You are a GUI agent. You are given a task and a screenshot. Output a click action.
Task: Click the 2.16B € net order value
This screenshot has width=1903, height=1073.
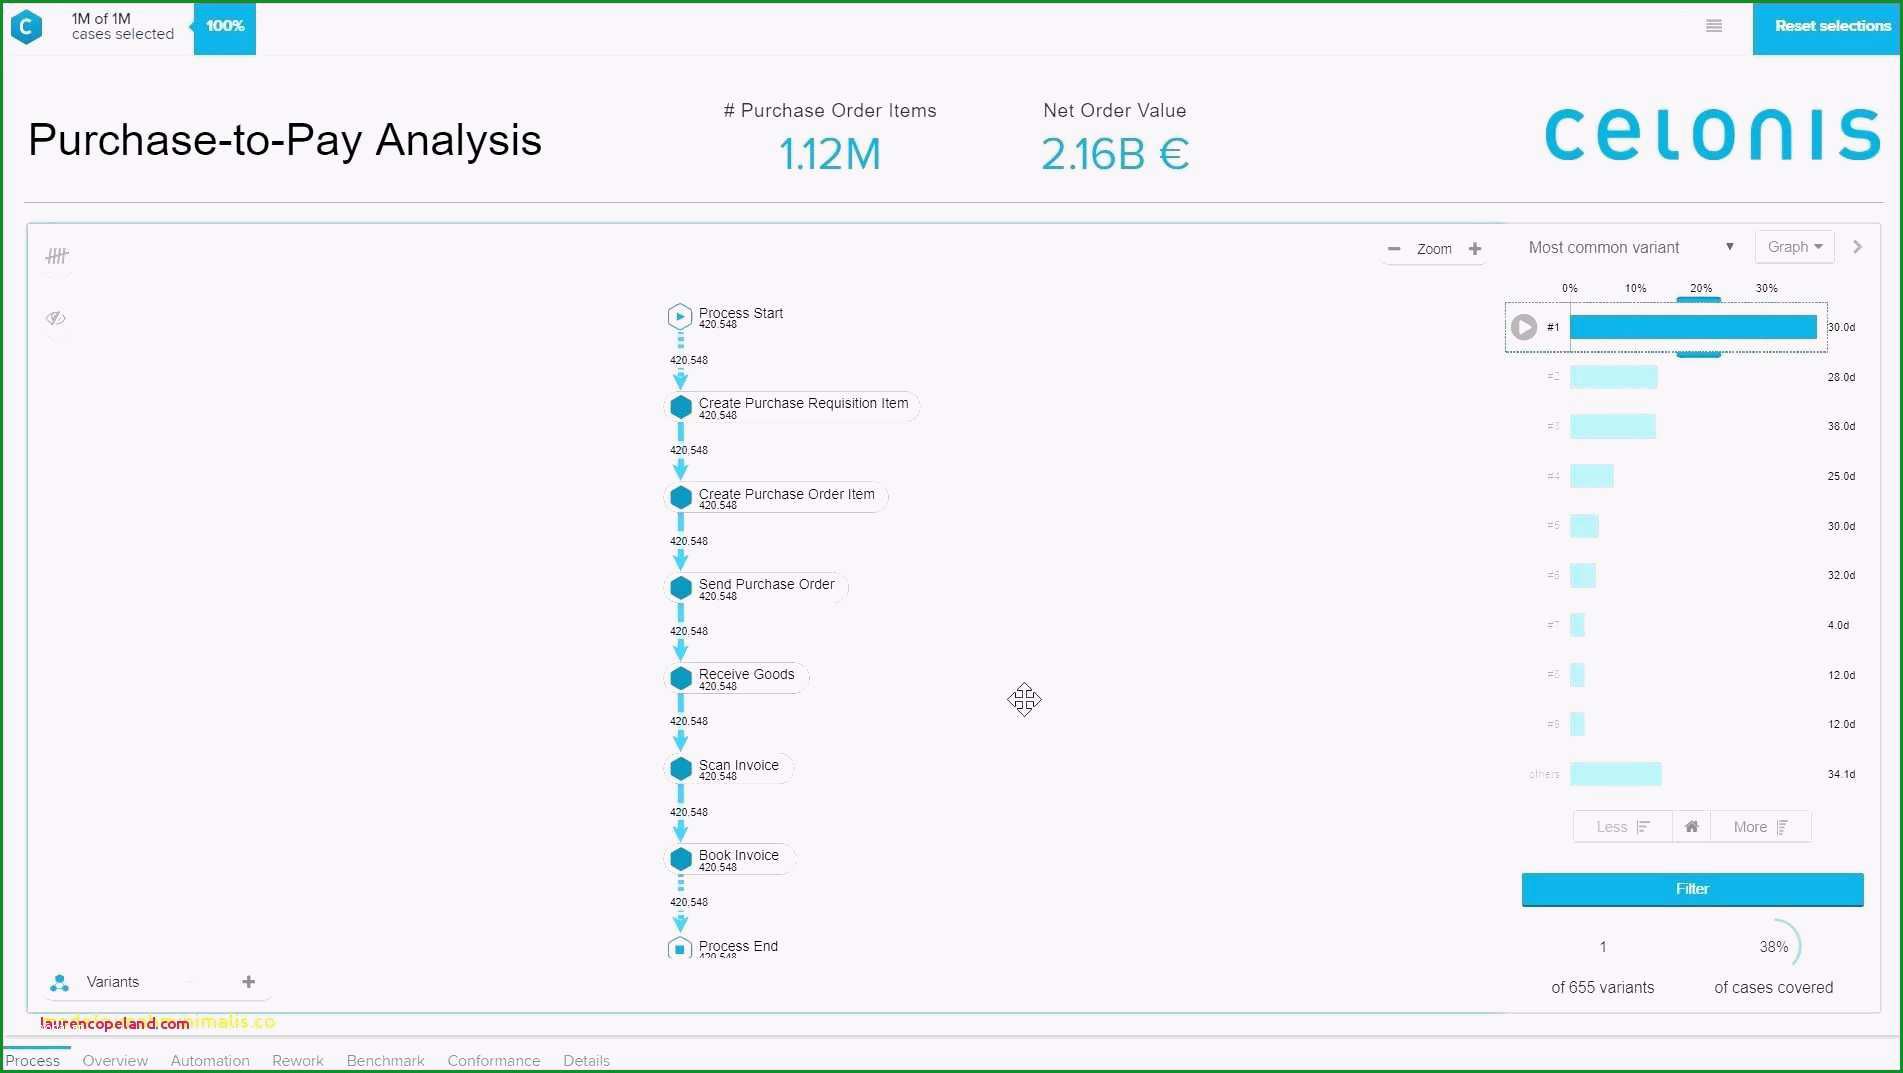1115,154
